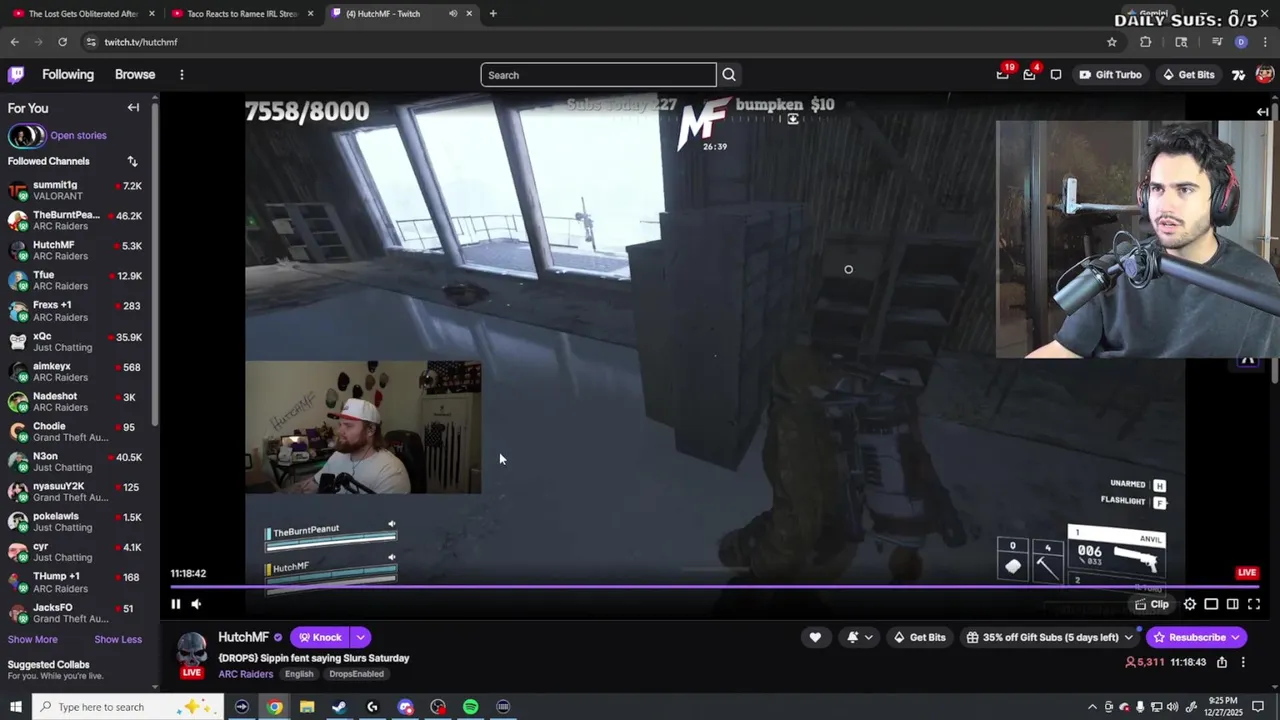Open notification bell dropdown
Image resolution: width=1280 pixels, height=720 pixels.
point(860,637)
